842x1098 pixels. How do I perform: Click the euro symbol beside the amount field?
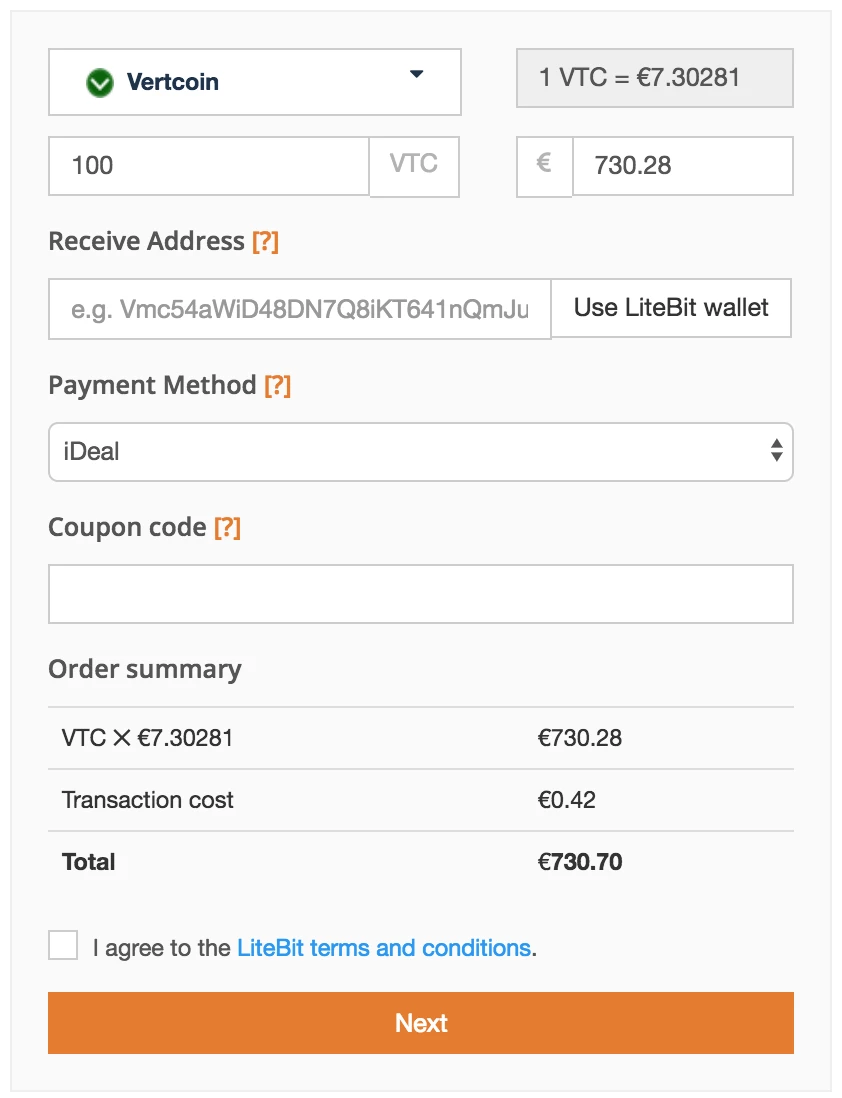point(544,166)
